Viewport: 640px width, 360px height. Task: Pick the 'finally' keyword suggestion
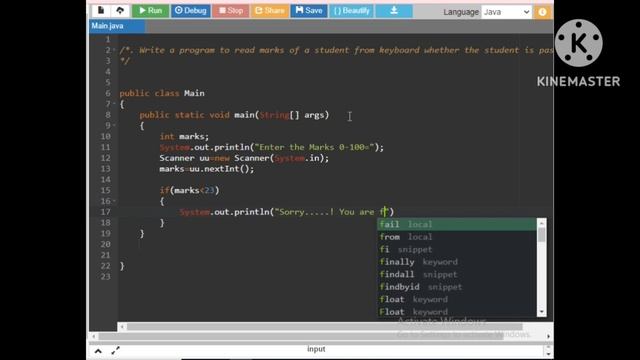pyautogui.click(x=457, y=262)
